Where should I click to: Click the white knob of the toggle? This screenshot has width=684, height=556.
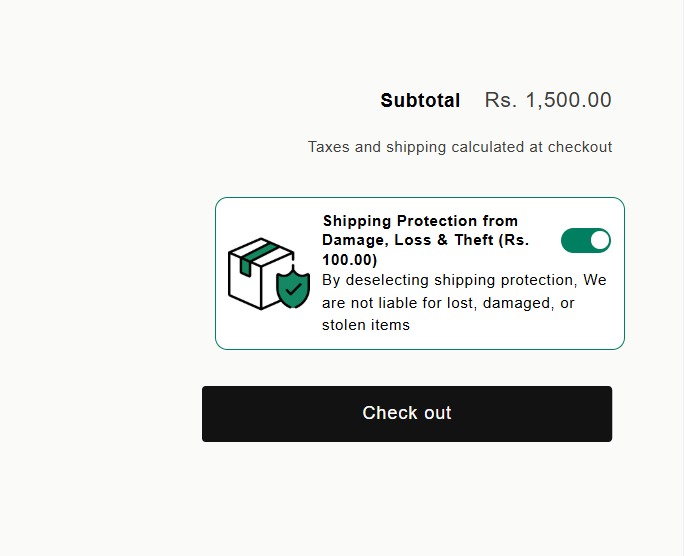(600, 240)
